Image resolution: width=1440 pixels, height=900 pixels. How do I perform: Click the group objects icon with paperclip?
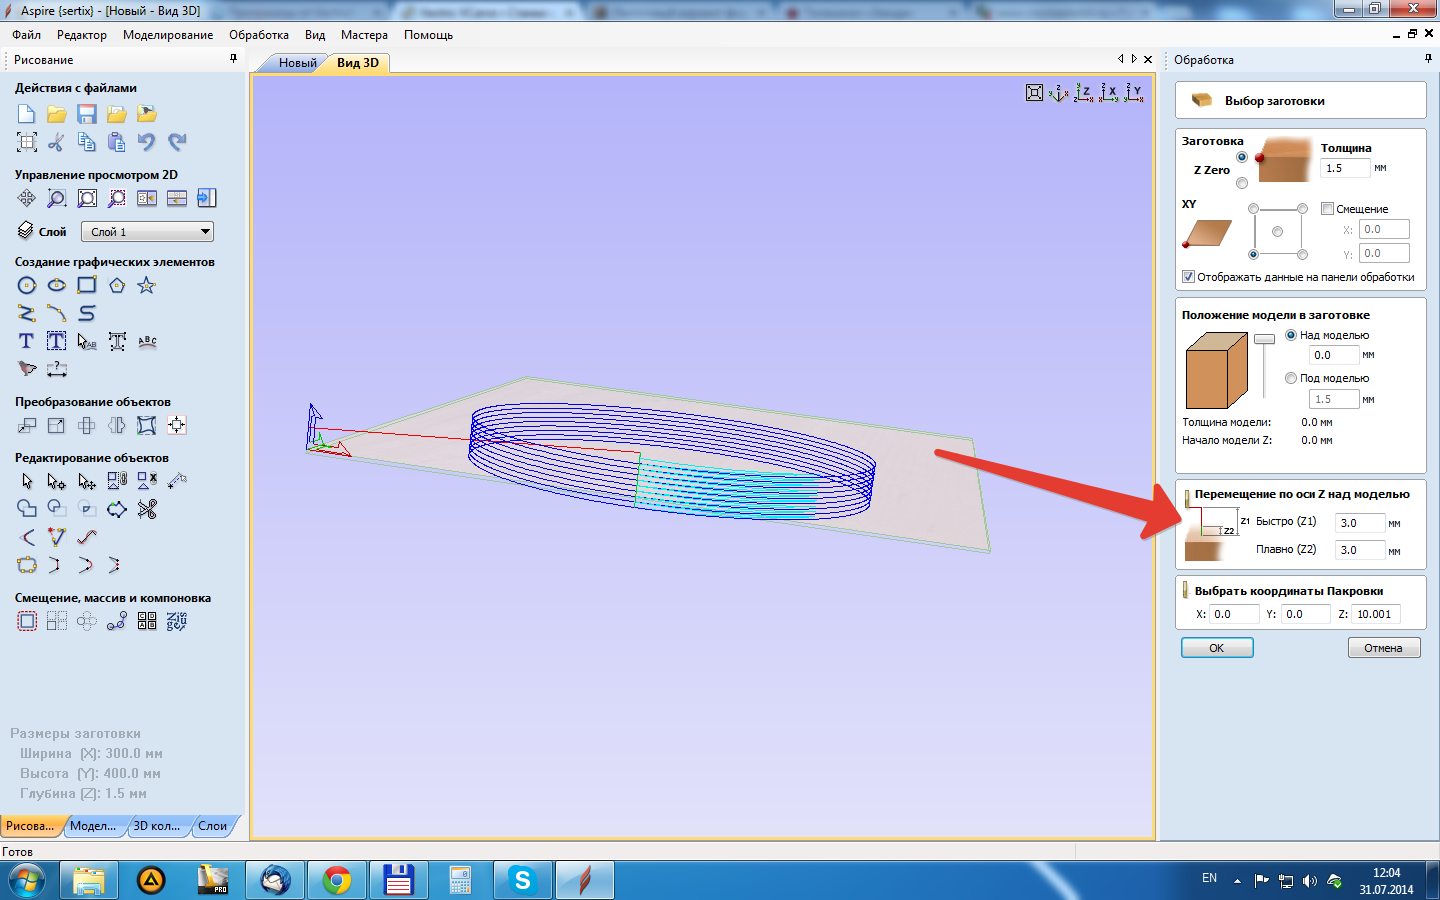coord(117,482)
